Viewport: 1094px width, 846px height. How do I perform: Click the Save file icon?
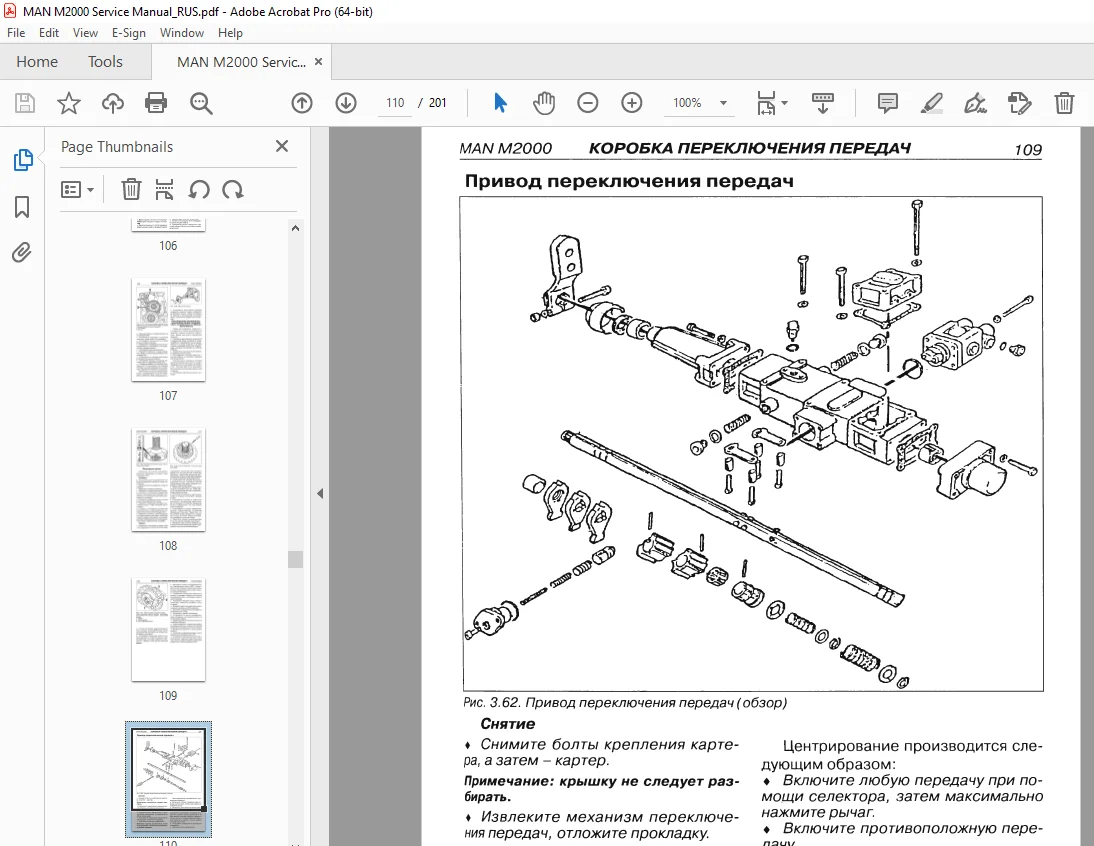tap(24, 103)
